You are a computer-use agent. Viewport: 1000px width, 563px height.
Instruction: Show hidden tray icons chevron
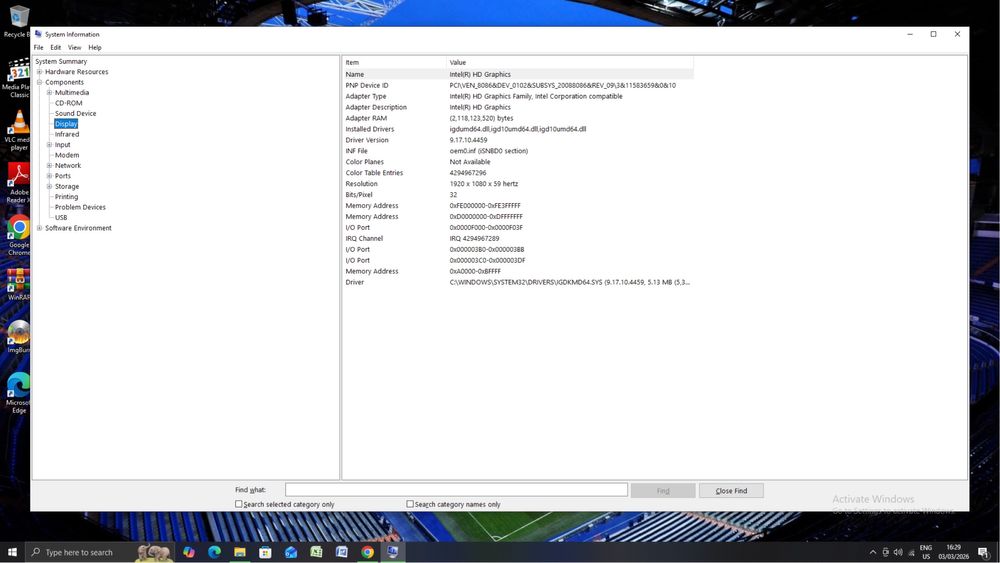(x=872, y=552)
